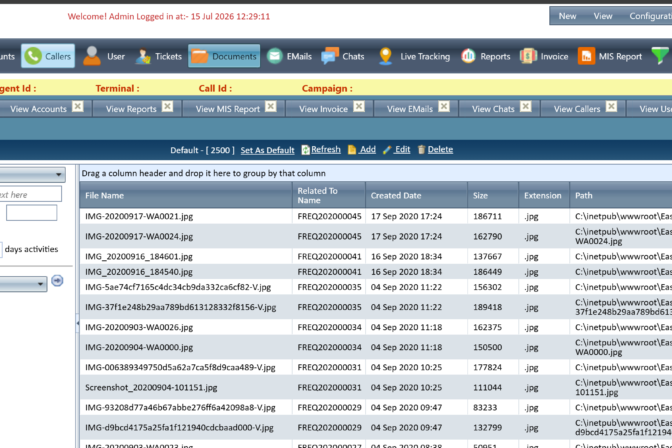Select file IMG-20200917-WA0024.jpg
The image size is (672, 448).
coord(139,236)
